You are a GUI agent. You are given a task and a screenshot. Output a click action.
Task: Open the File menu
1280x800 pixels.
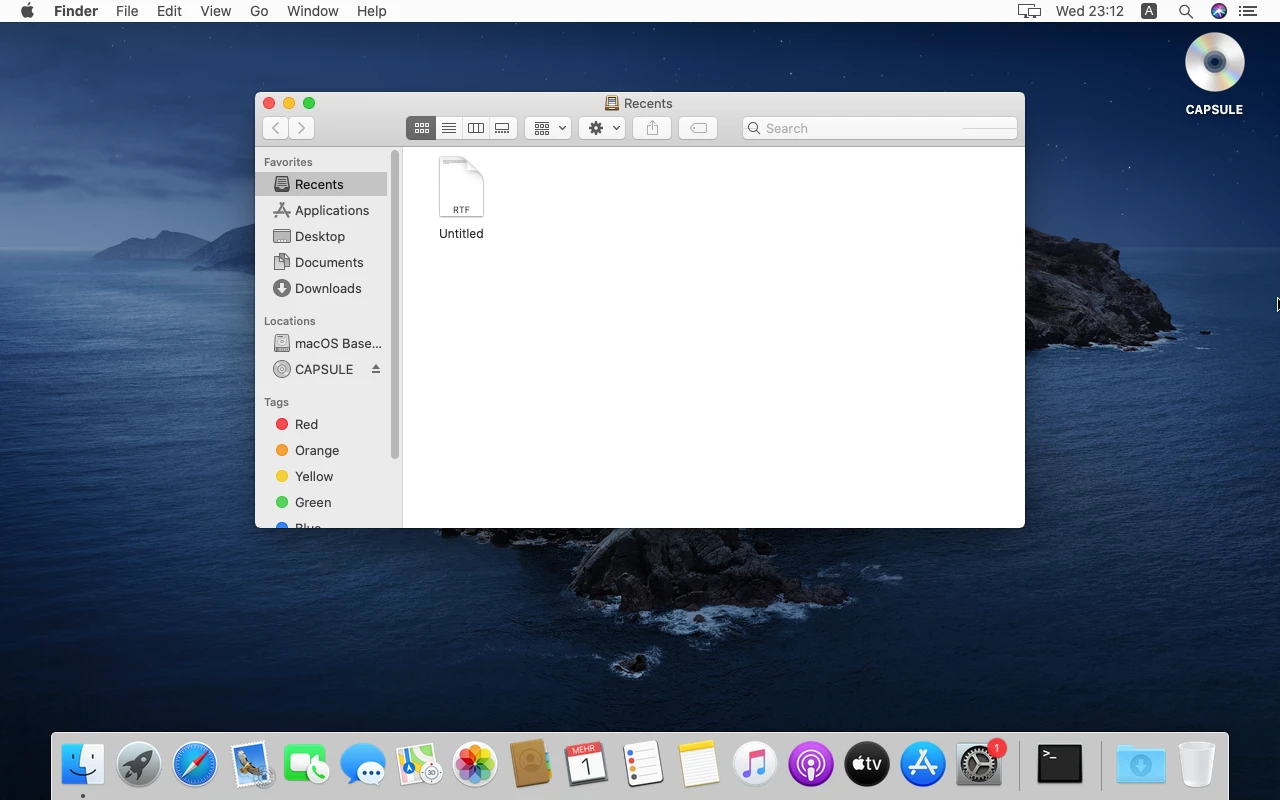(x=127, y=11)
